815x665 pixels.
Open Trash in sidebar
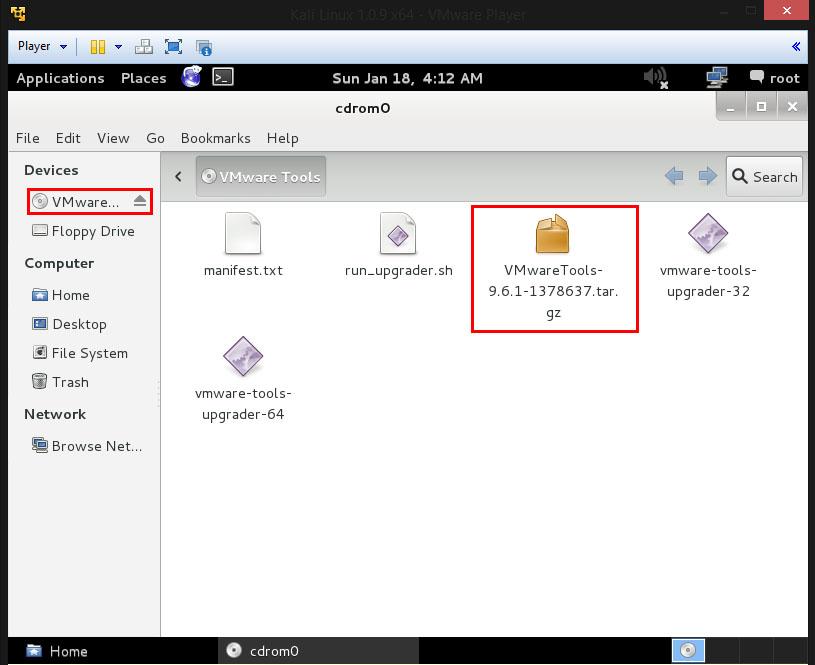(x=60, y=382)
